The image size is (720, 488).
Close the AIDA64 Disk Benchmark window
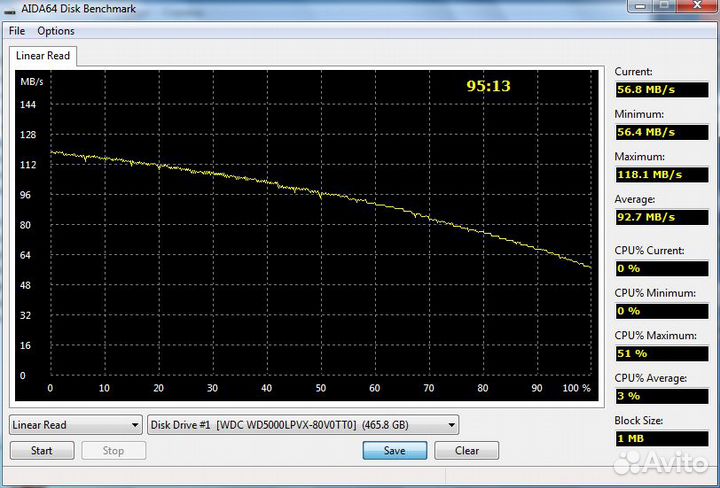tap(697, 6)
